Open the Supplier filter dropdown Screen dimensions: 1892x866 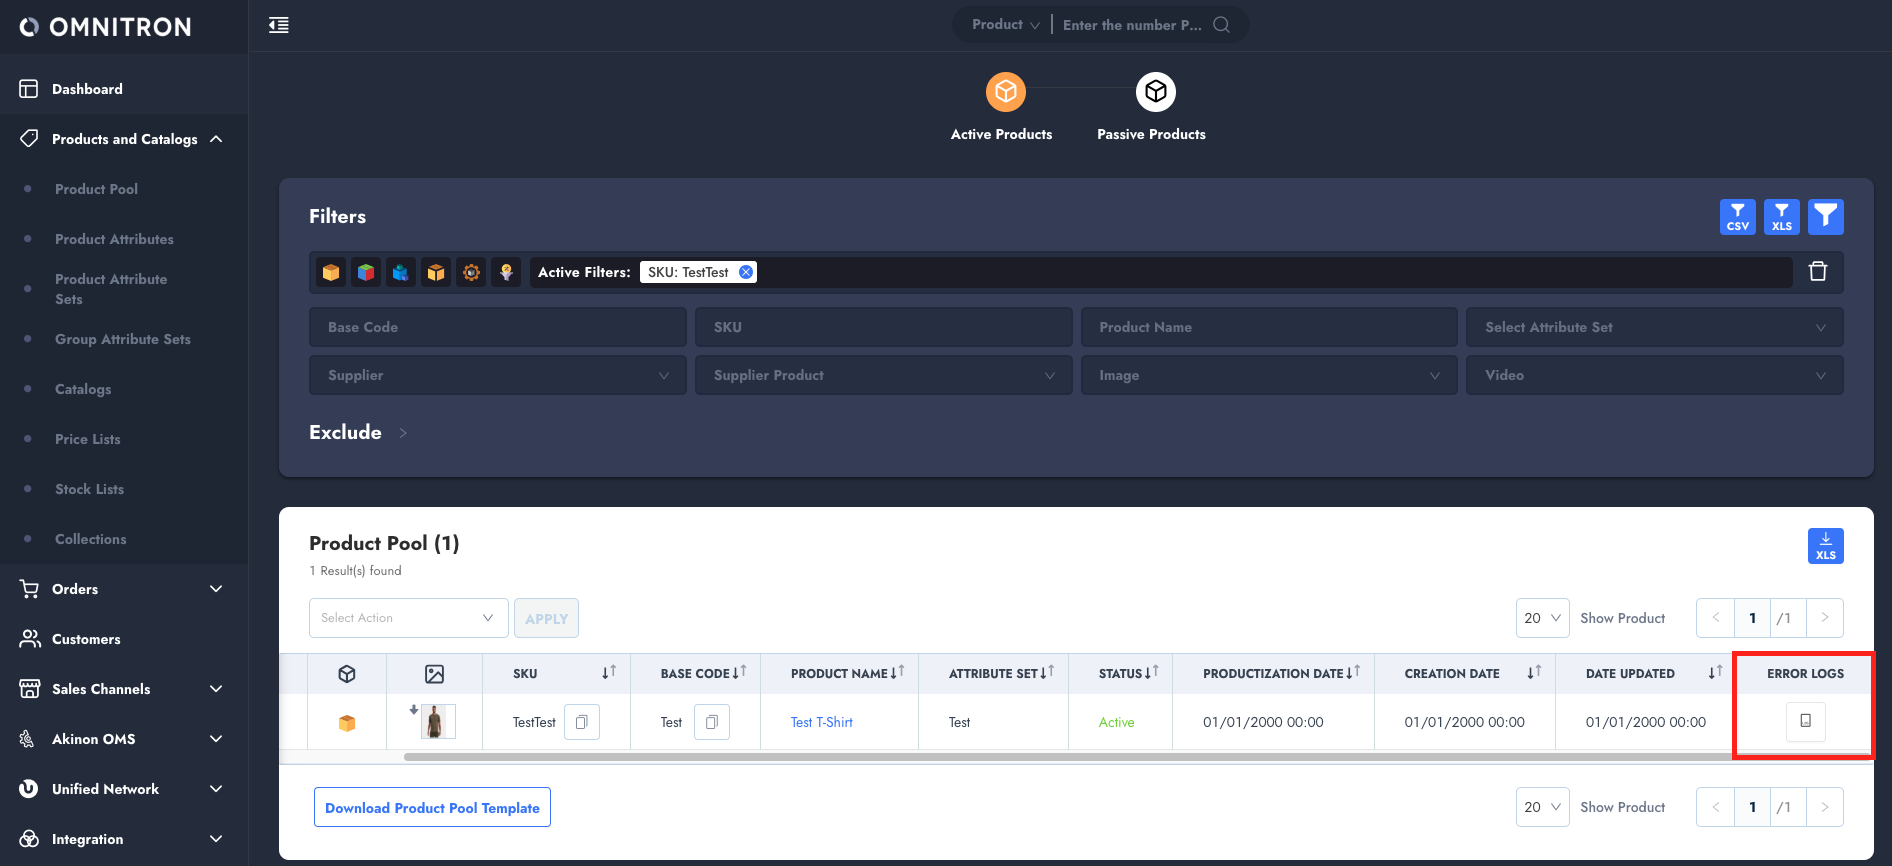point(497,375)
